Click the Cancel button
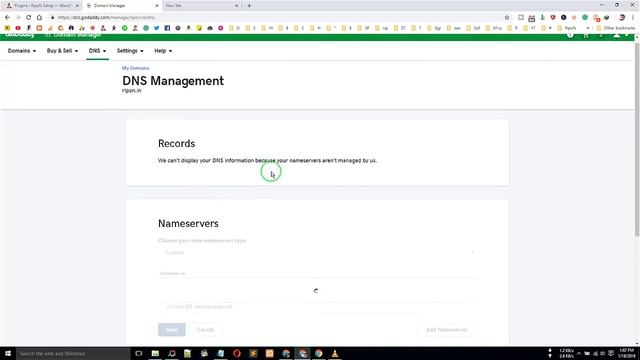 tap(205, 329)
